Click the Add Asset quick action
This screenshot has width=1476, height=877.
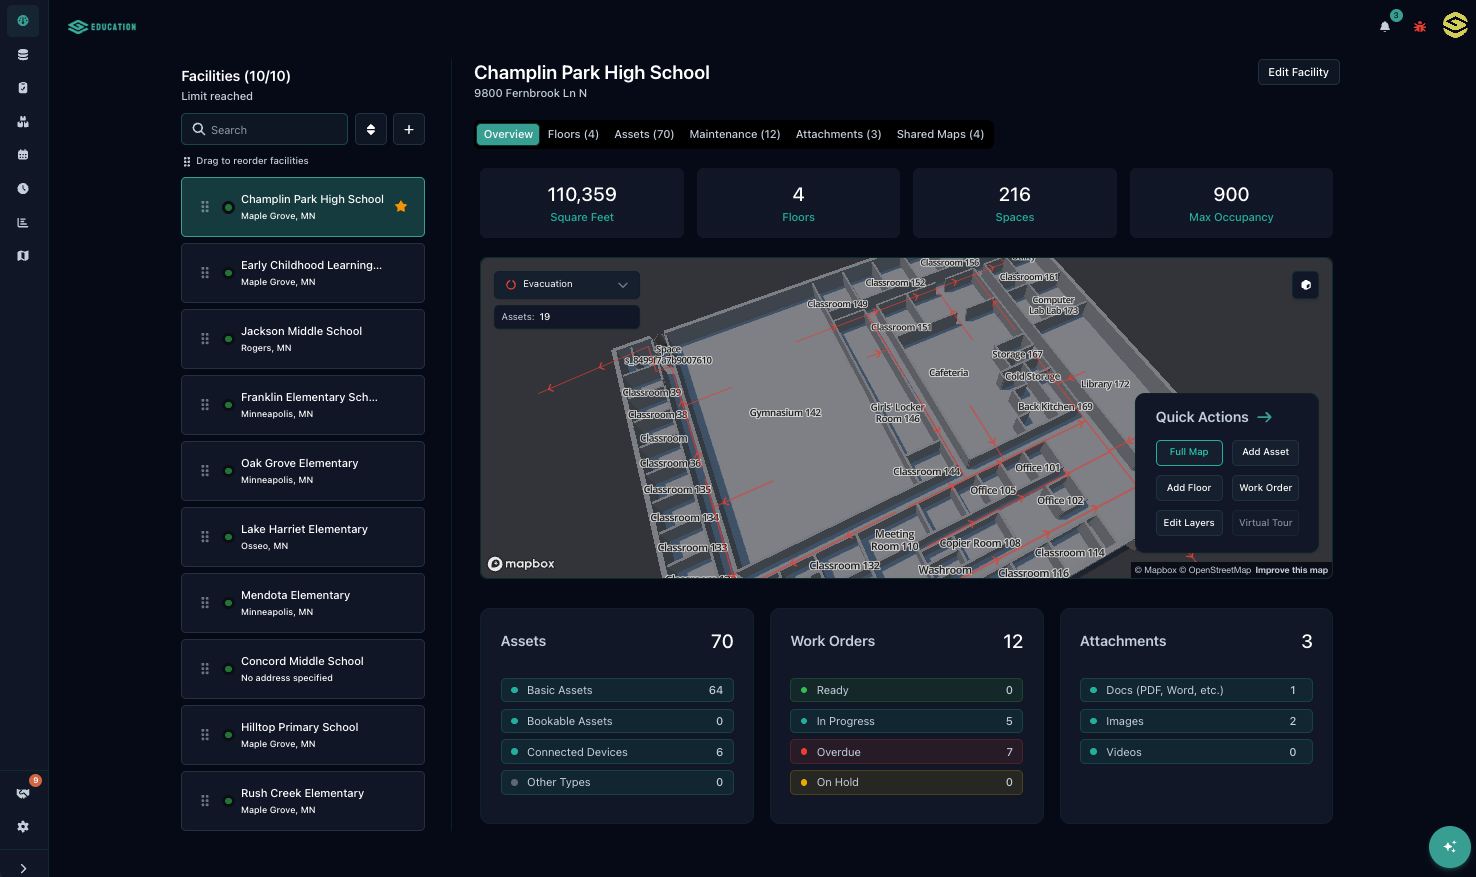click(1265, 452)
